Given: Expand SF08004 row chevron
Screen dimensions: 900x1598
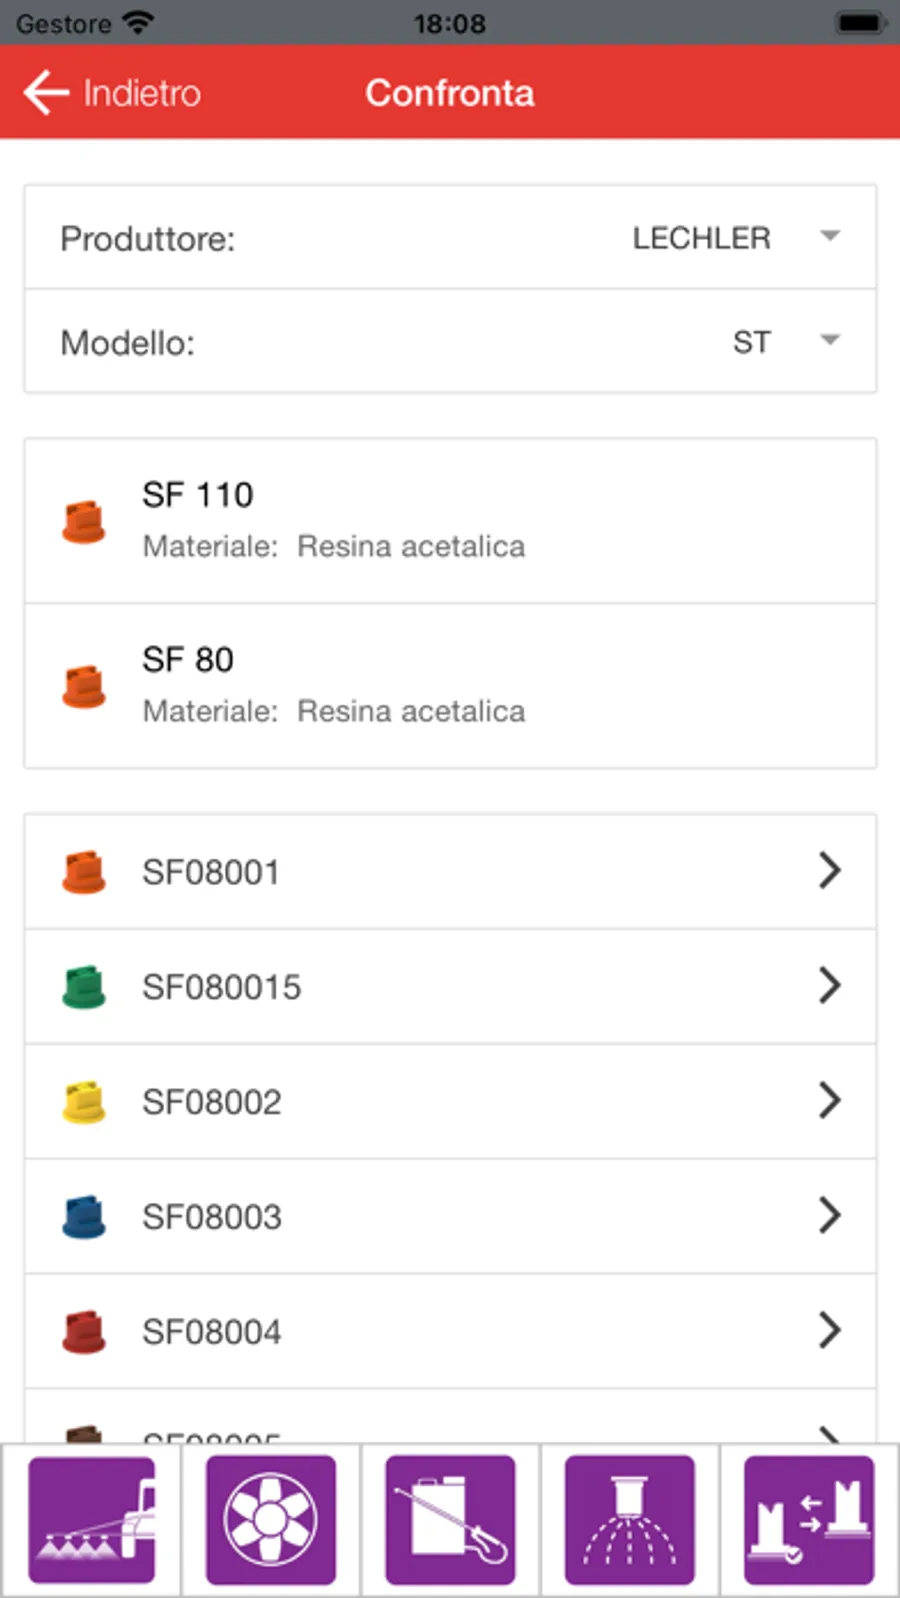Looking at the screenshot, I should point(829,1331).
